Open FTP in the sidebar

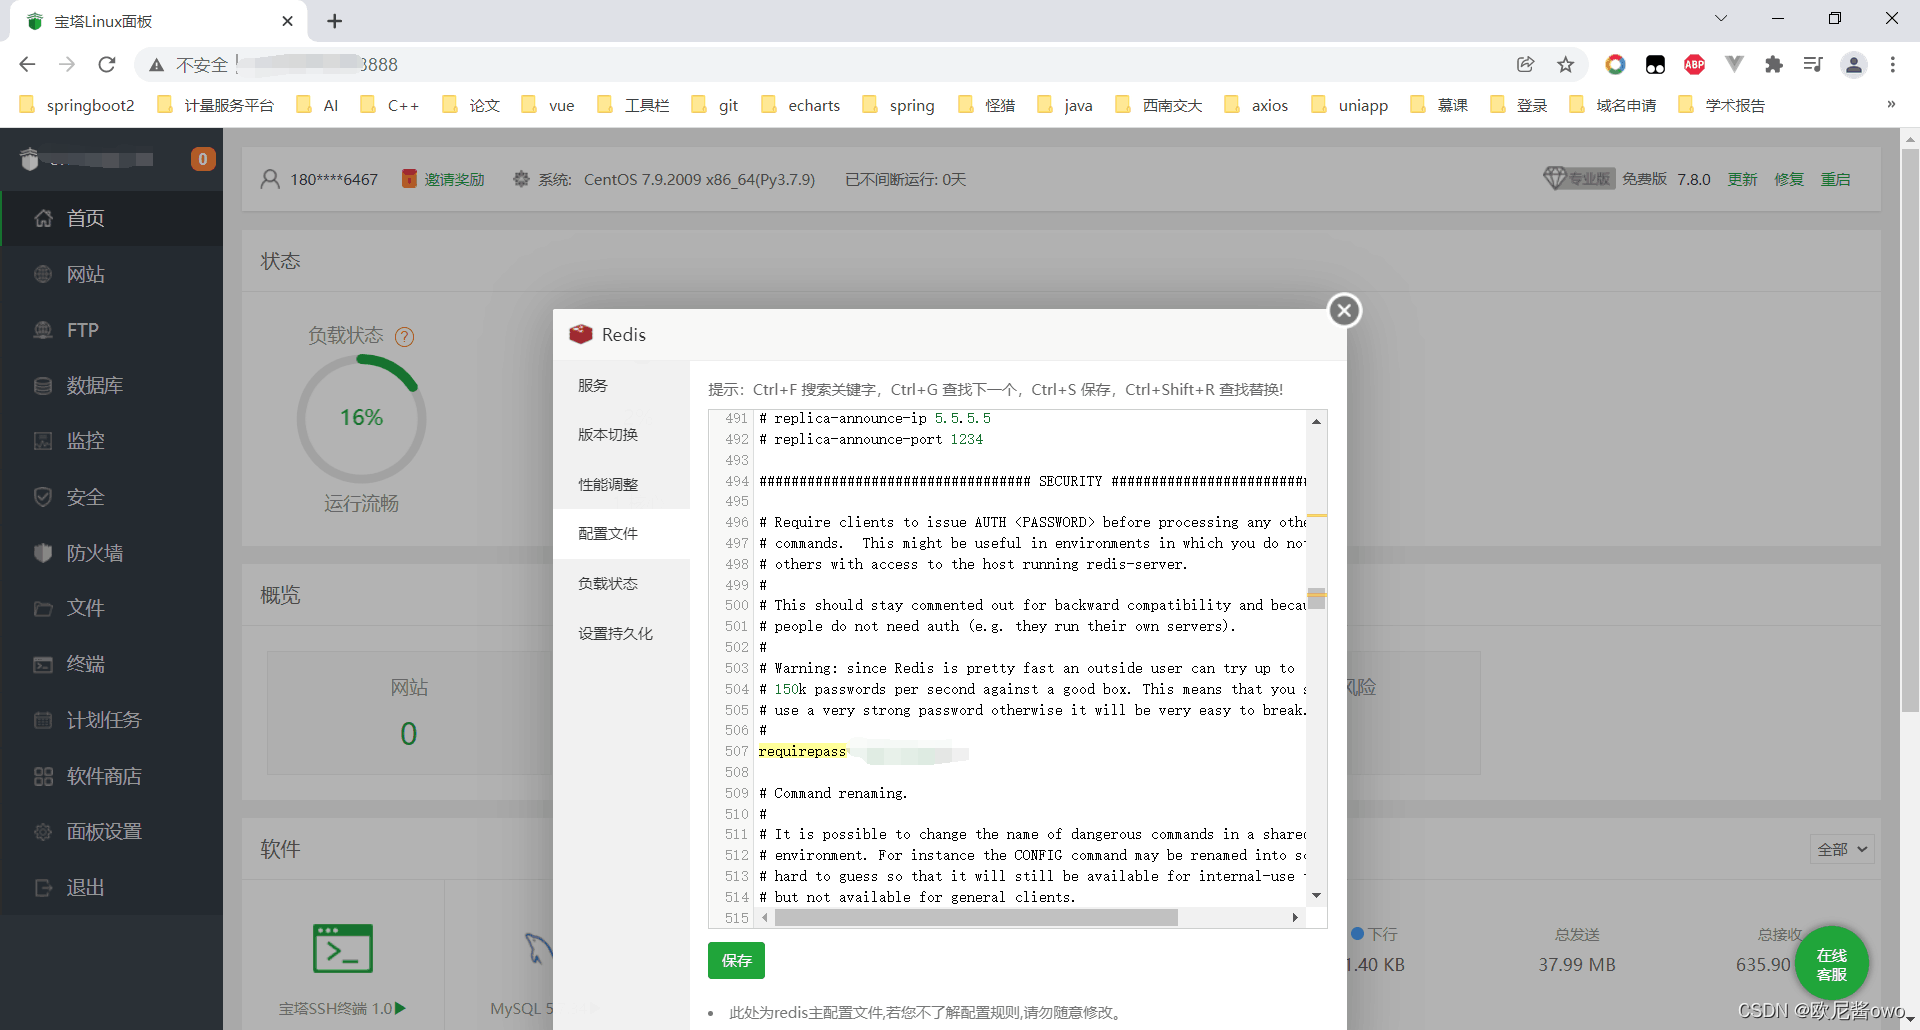click(x=111, y=330)
